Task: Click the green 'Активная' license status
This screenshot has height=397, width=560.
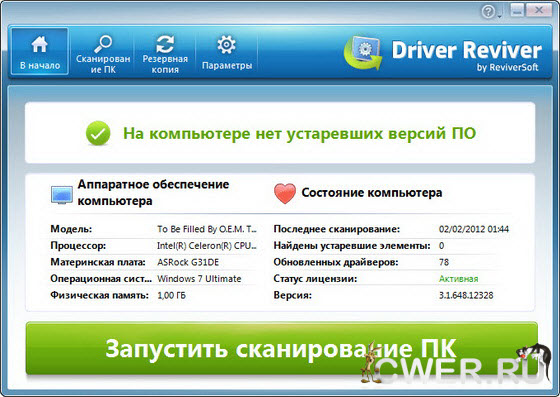Action: click(459, 279)
